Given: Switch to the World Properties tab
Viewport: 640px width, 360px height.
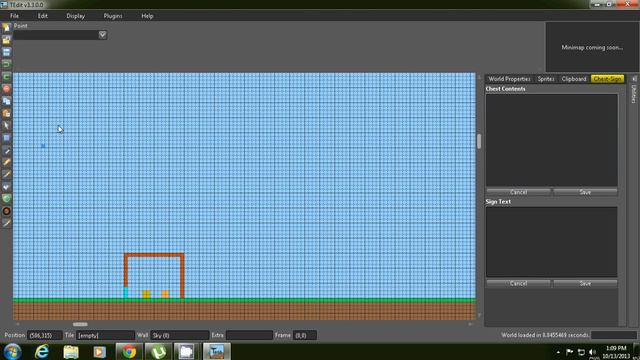Looking at the screenshot, I should (509, 79).
